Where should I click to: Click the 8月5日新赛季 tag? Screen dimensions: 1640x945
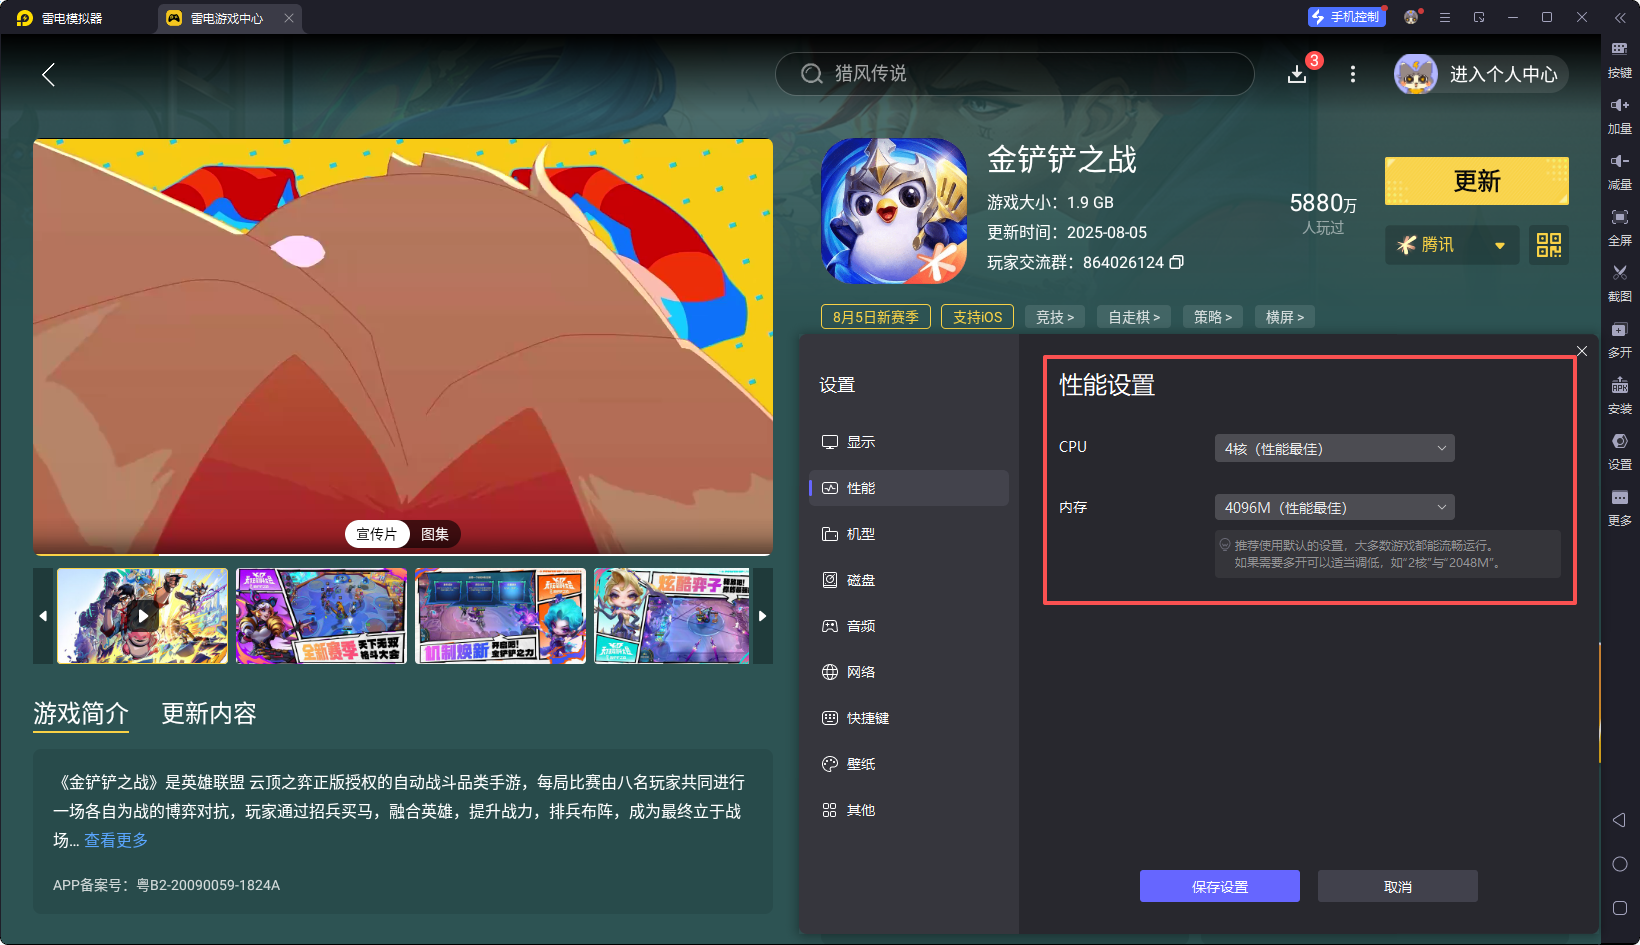876,317
